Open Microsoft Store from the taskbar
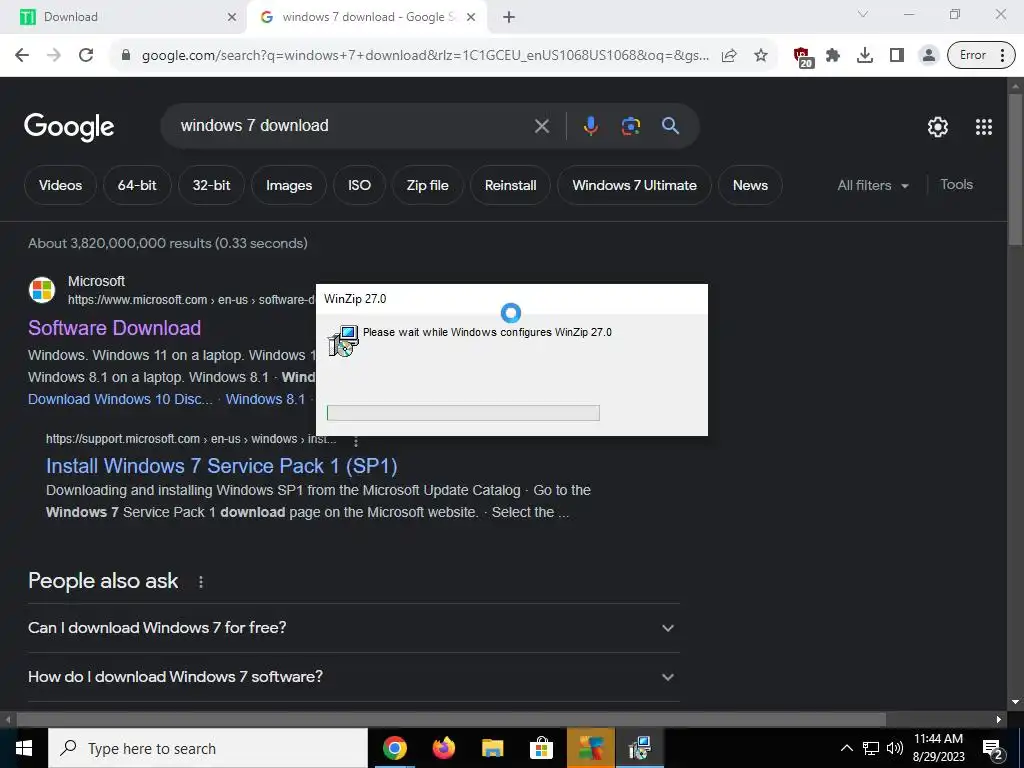This screenshot has height=768, width=1024. pos(541,748)
